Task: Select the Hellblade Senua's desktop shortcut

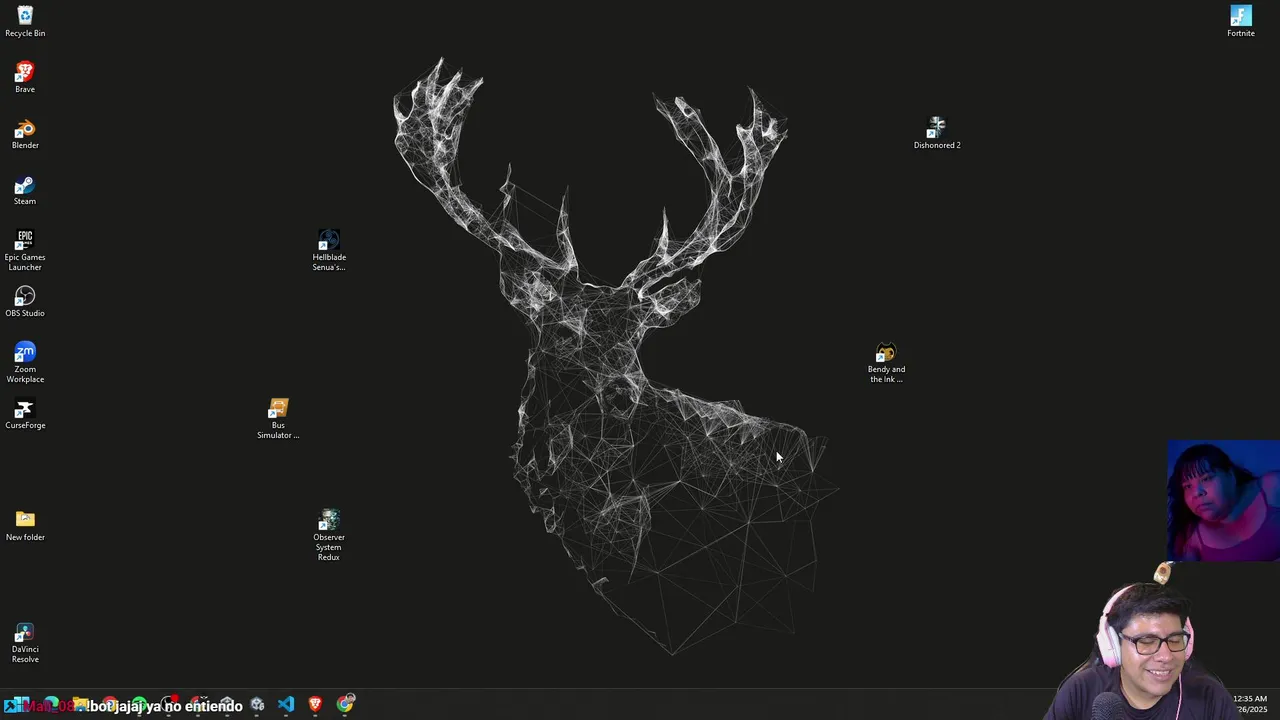Action: coord(329,250)
